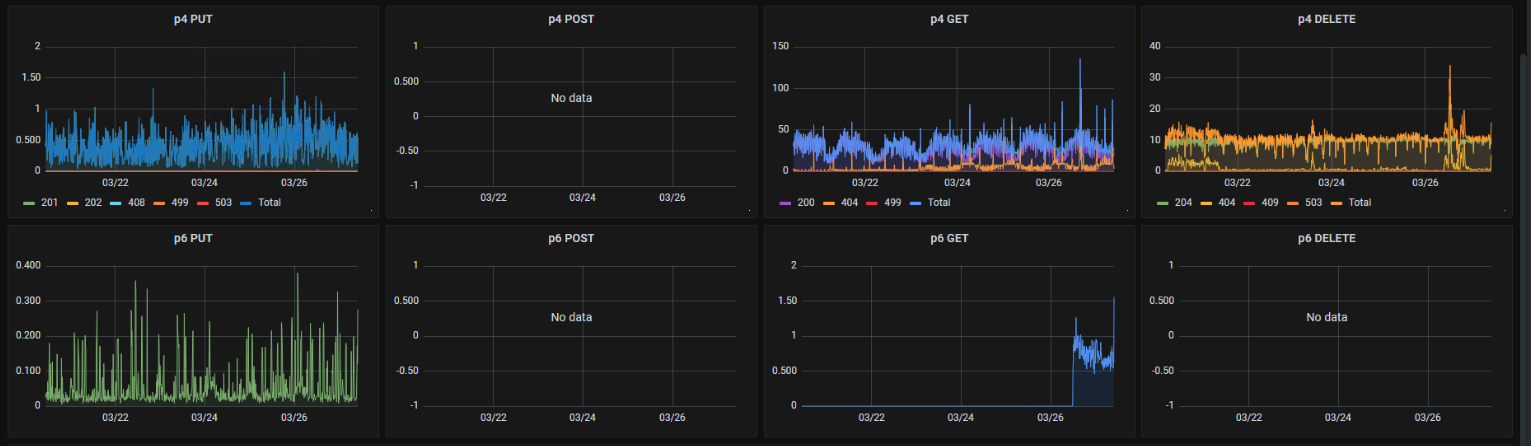Open the p6 POST panel title menu

point(571,239)
